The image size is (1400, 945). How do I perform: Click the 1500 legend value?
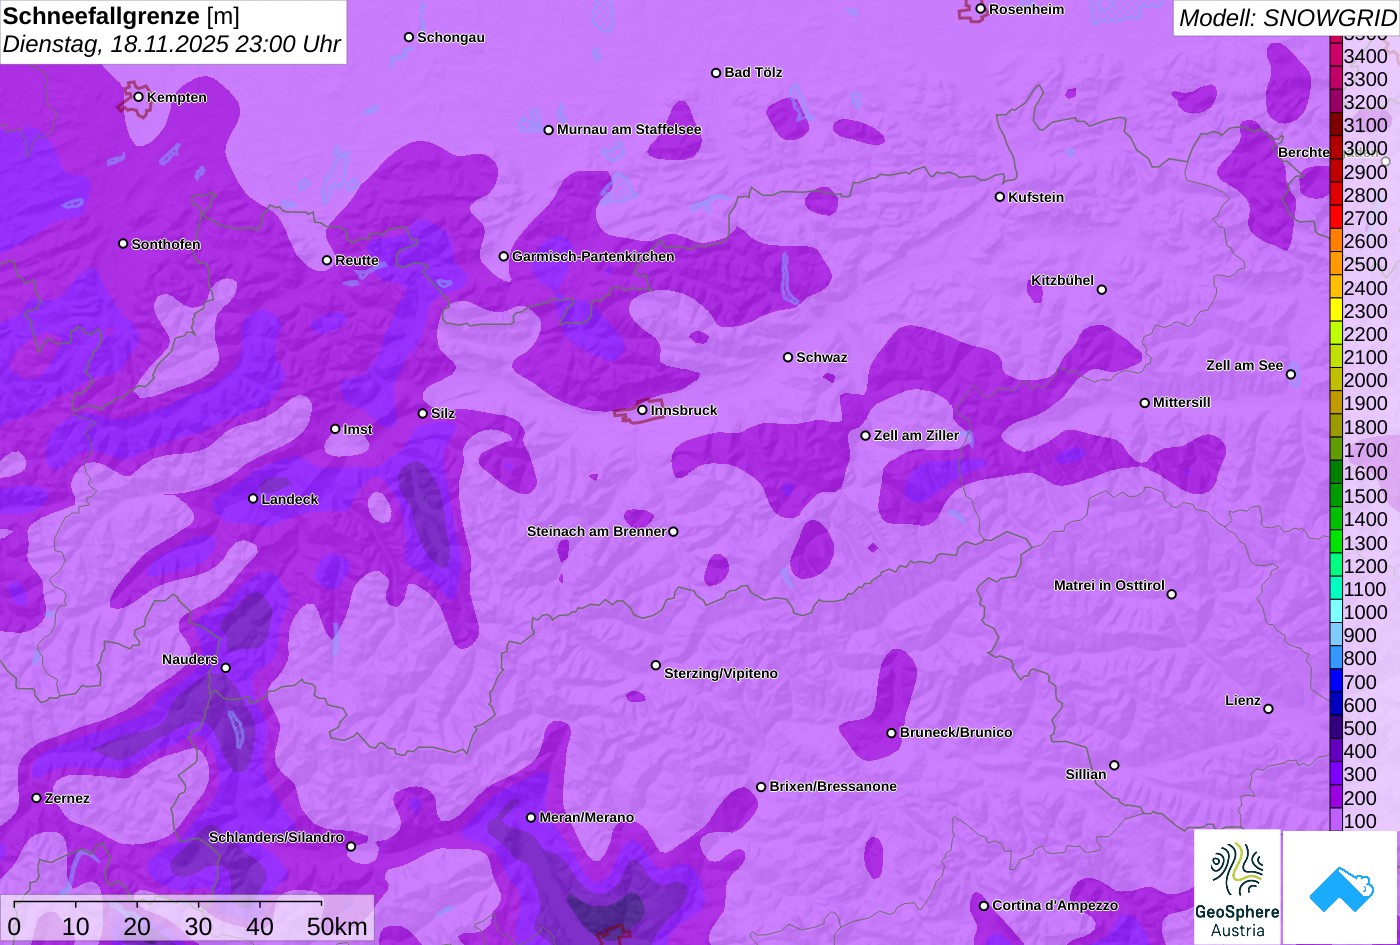coord(1366,496)
